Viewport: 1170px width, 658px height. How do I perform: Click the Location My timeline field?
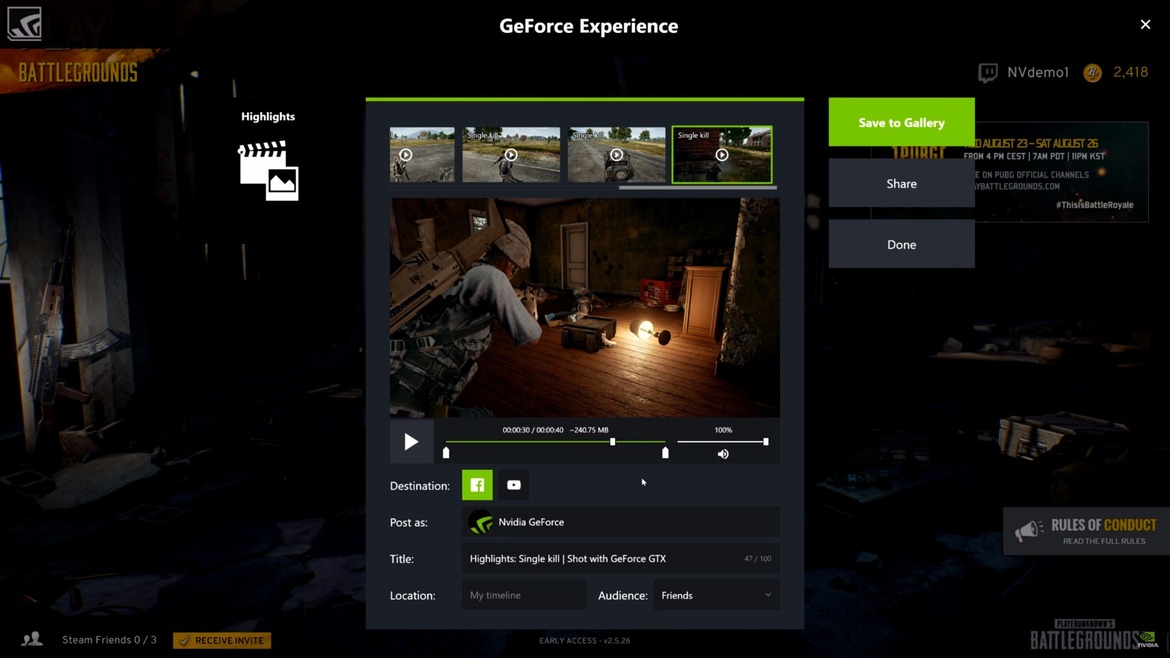524,595
